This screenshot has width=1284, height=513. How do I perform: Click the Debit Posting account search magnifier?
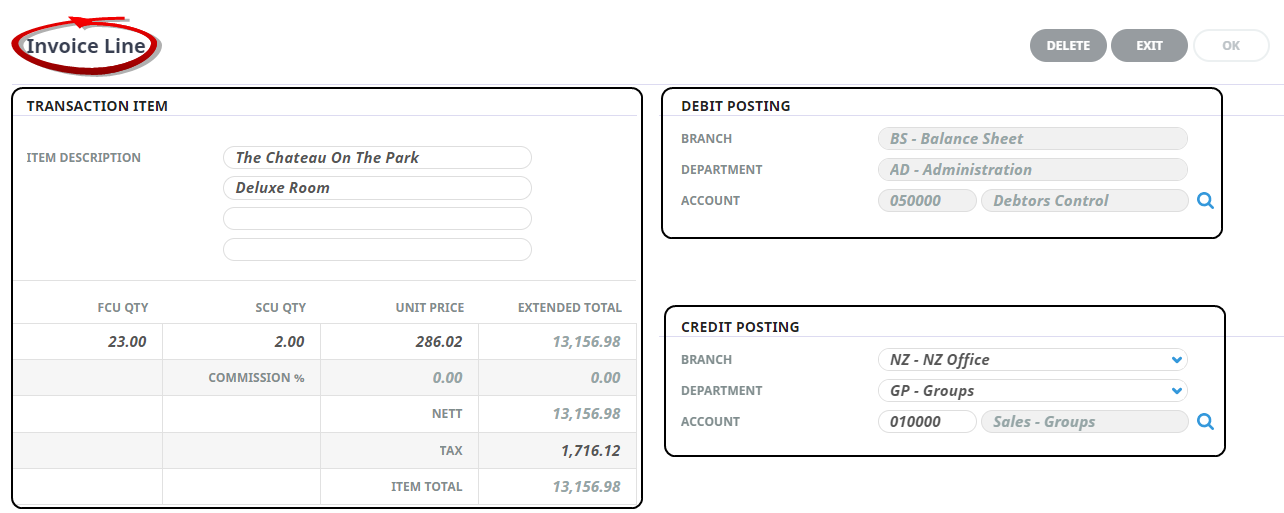click(1205, 201)
